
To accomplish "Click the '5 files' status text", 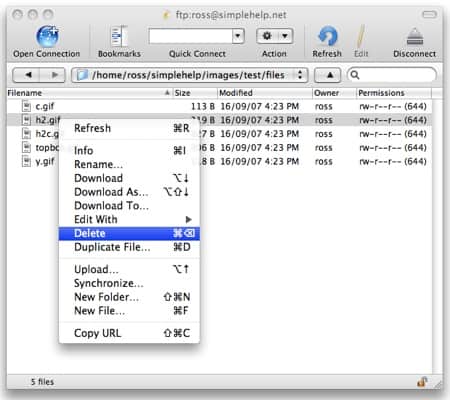I will tap(42, 382).
